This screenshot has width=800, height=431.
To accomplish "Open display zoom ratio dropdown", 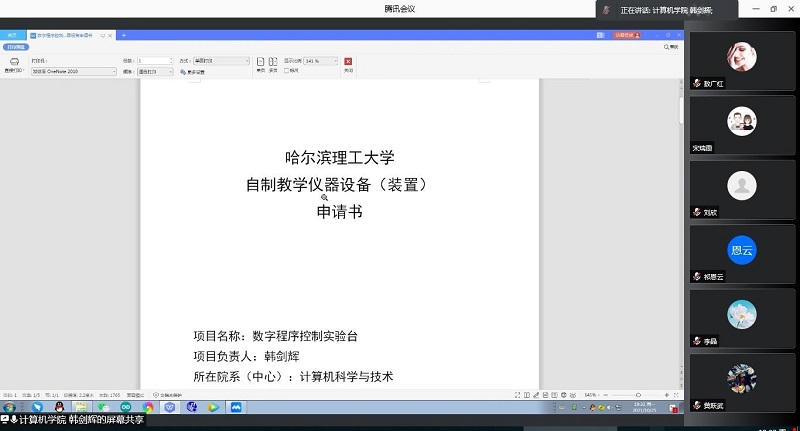I will coord(320,61).
